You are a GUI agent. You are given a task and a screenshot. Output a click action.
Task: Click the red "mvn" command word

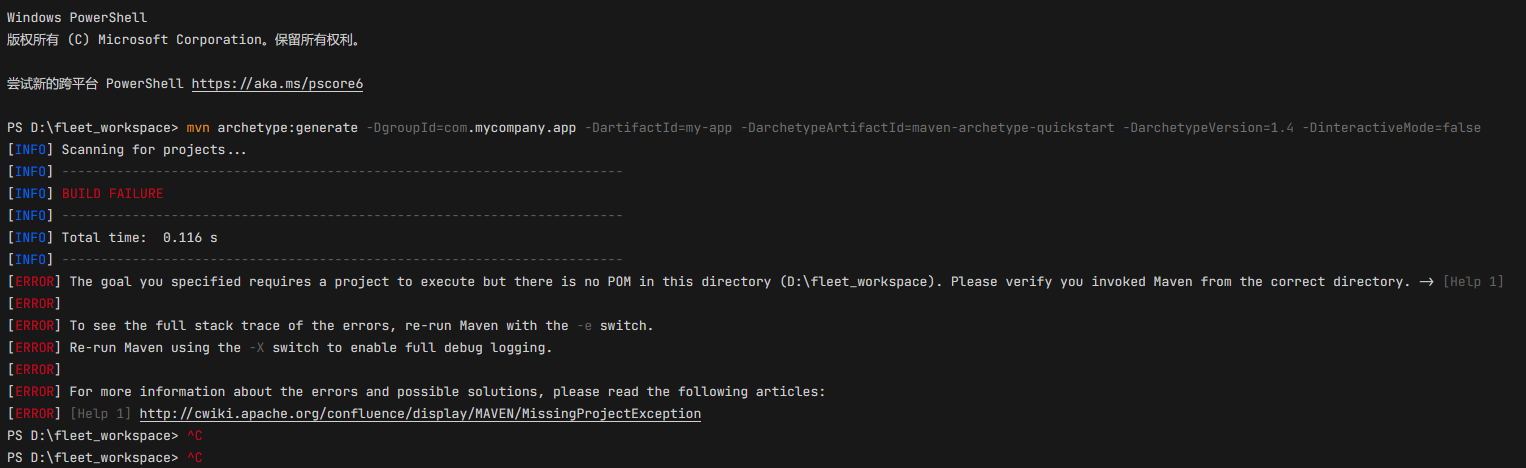197,128
